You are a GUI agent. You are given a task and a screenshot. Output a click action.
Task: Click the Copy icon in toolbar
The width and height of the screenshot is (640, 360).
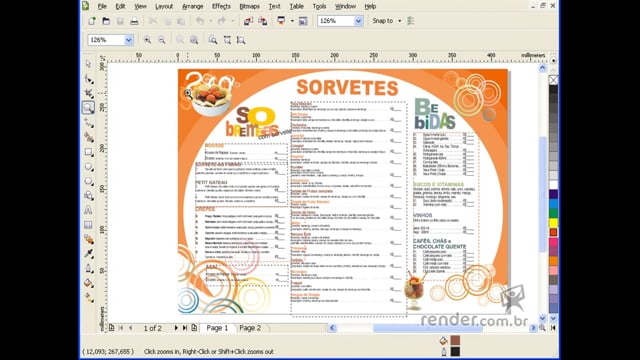tap(167, 21)
